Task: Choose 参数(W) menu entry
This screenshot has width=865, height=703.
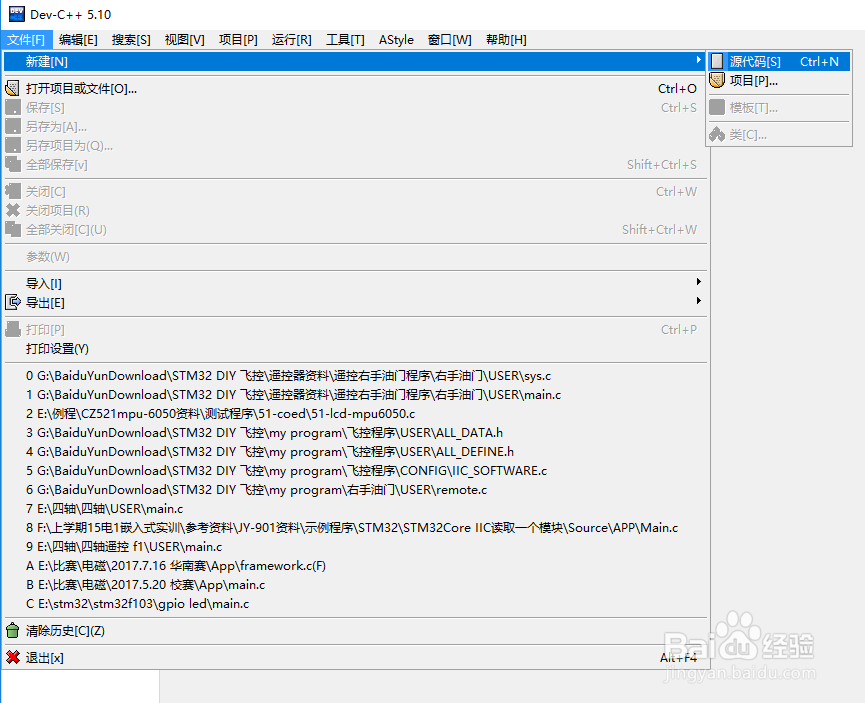Action: [354, 257]
